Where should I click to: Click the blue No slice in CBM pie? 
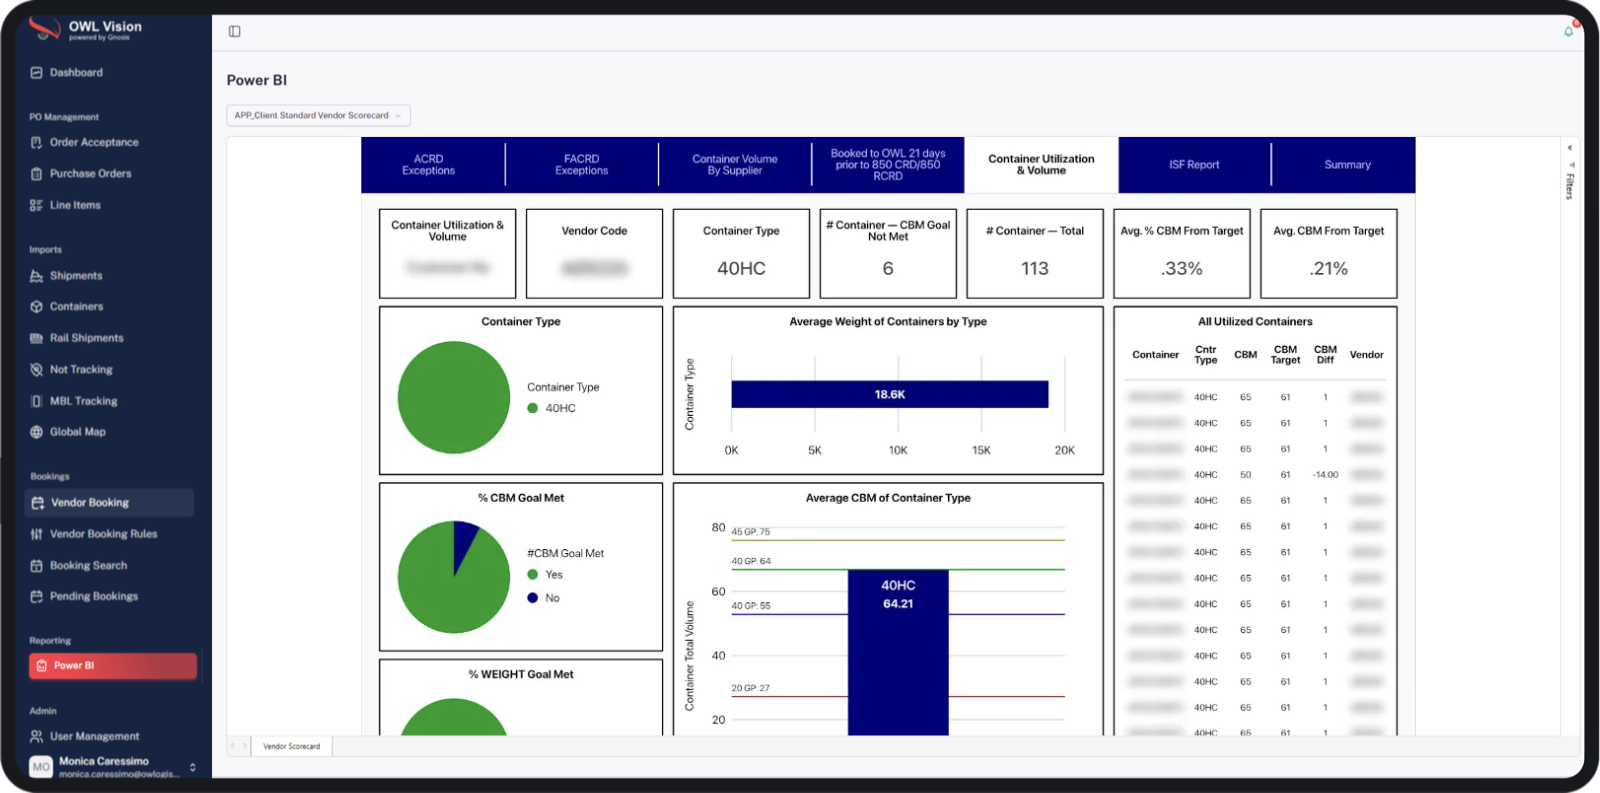tap(465, 546)
